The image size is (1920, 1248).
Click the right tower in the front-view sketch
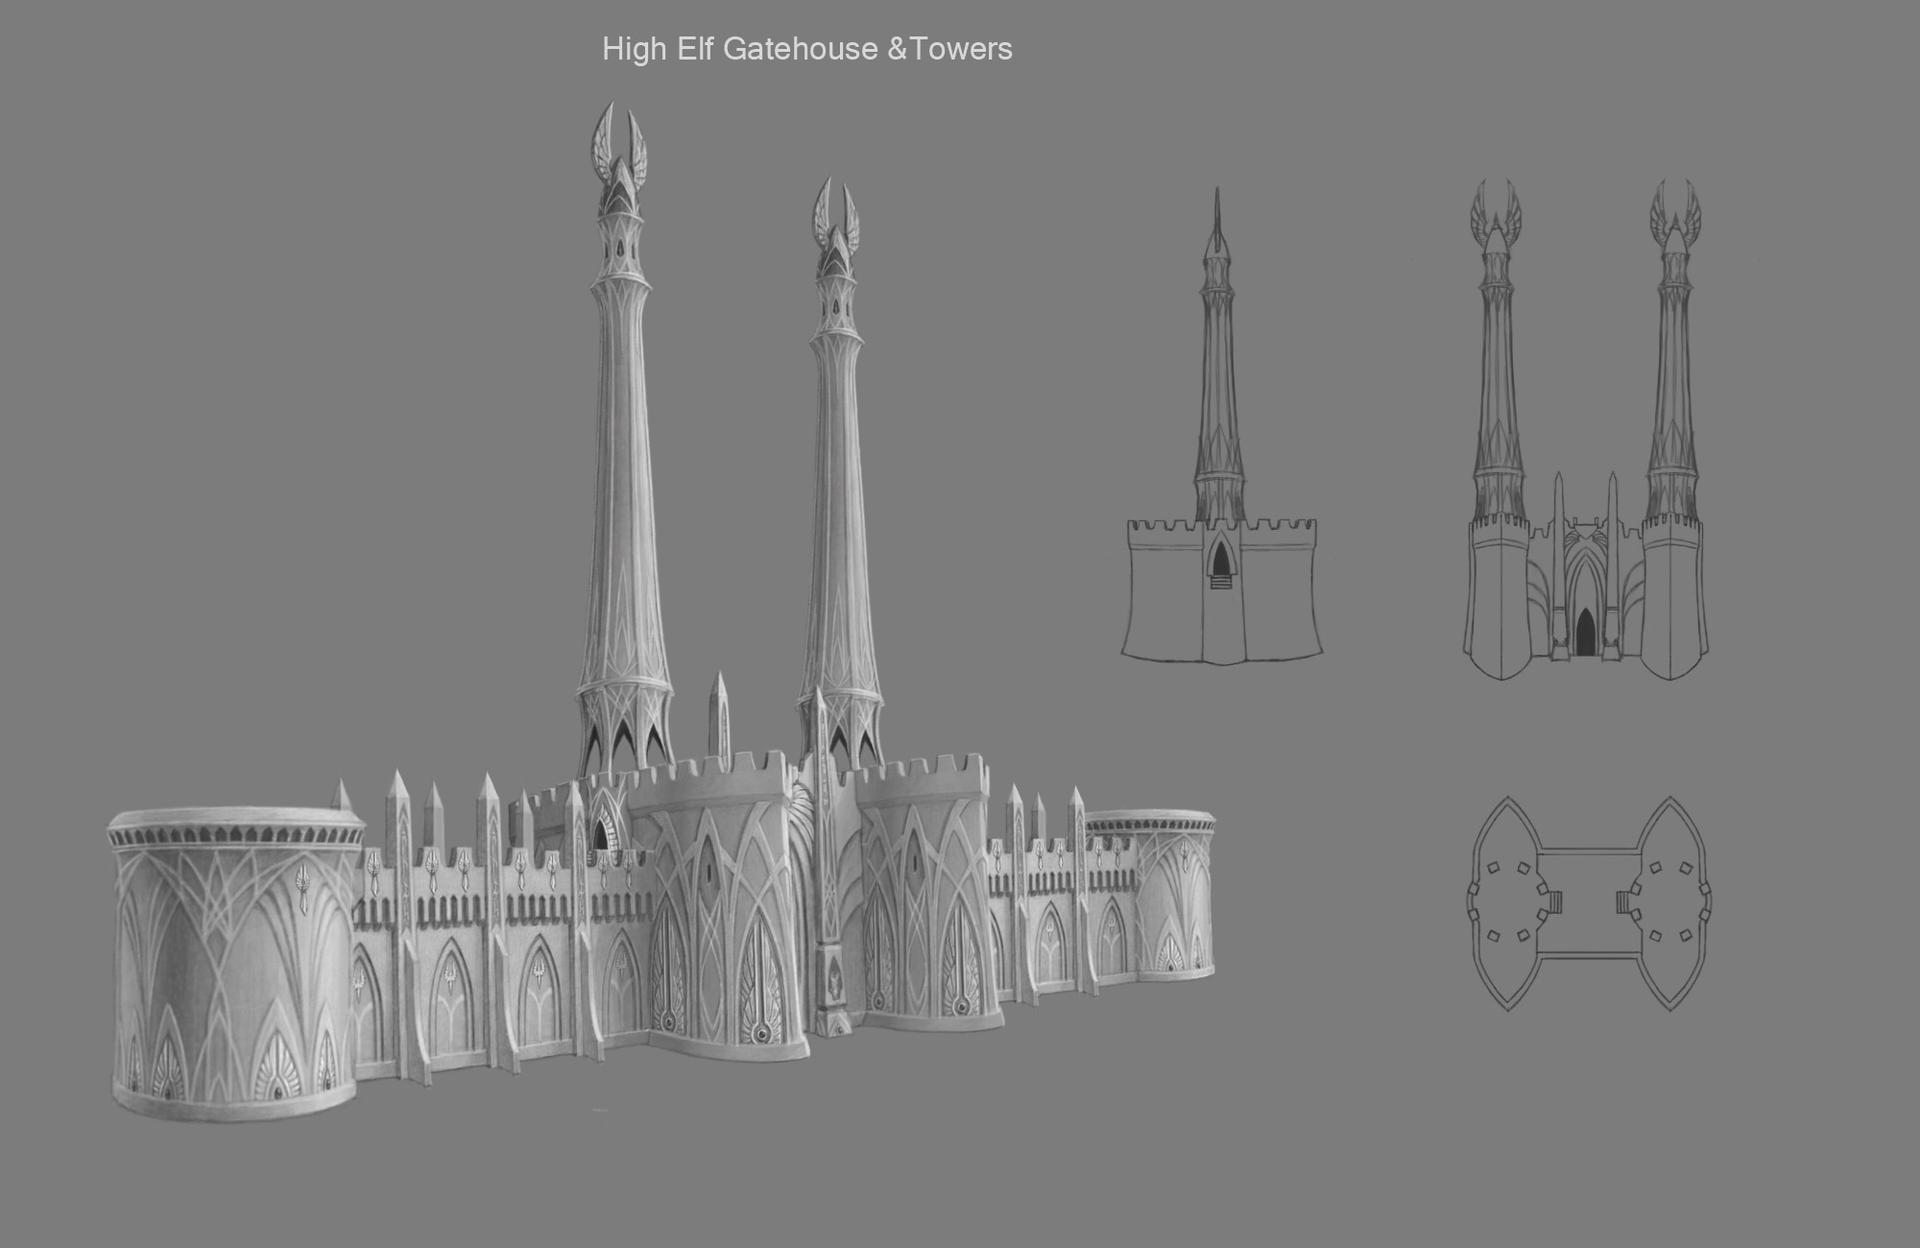1675,400
